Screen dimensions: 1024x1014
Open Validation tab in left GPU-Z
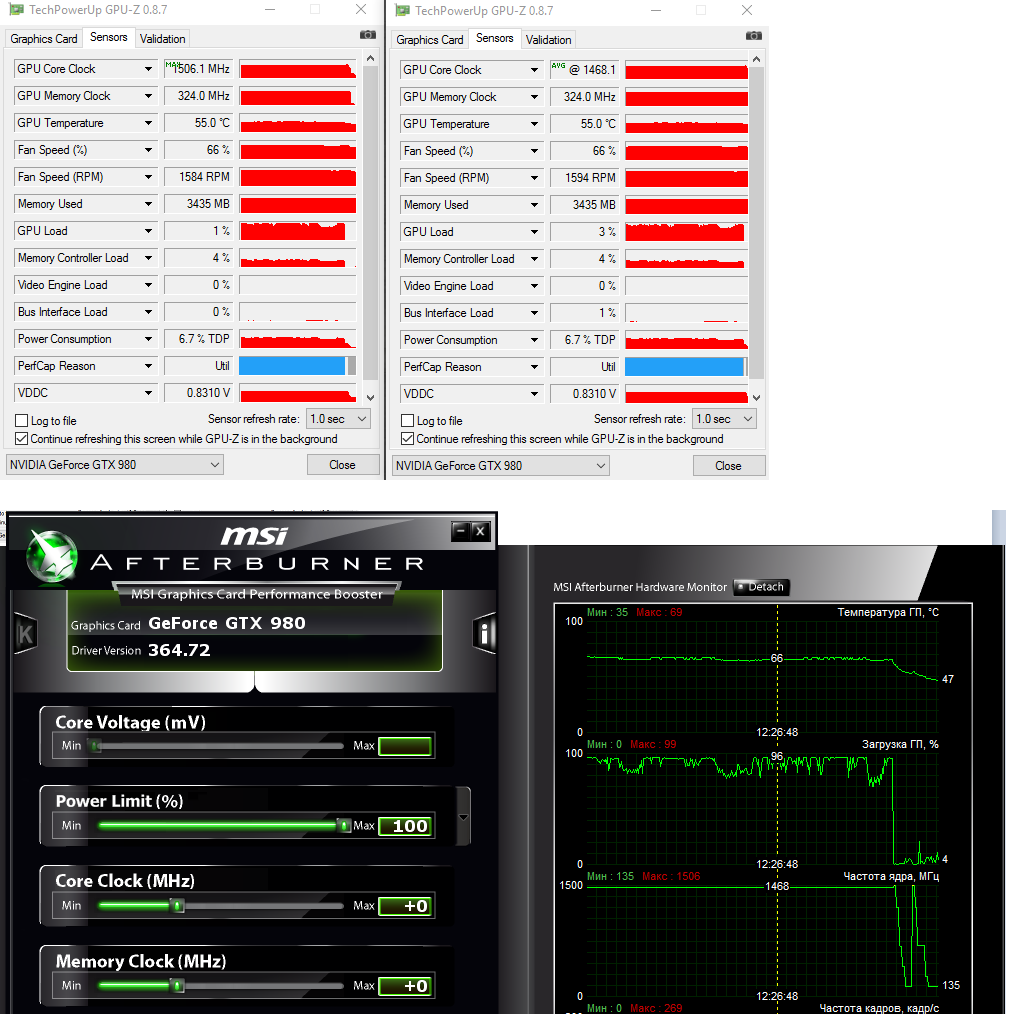point(163,39)
